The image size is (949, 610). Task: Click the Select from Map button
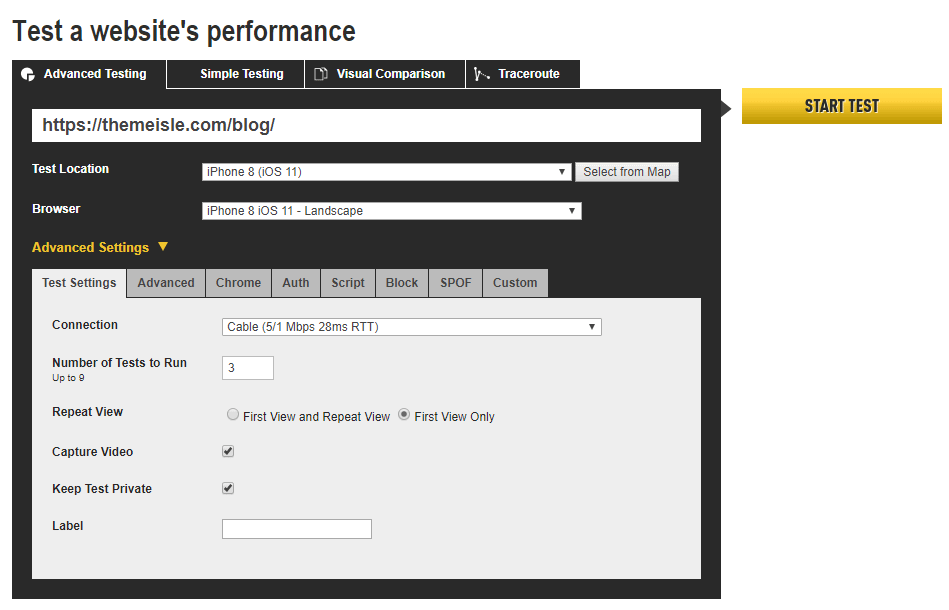[626, 172]
